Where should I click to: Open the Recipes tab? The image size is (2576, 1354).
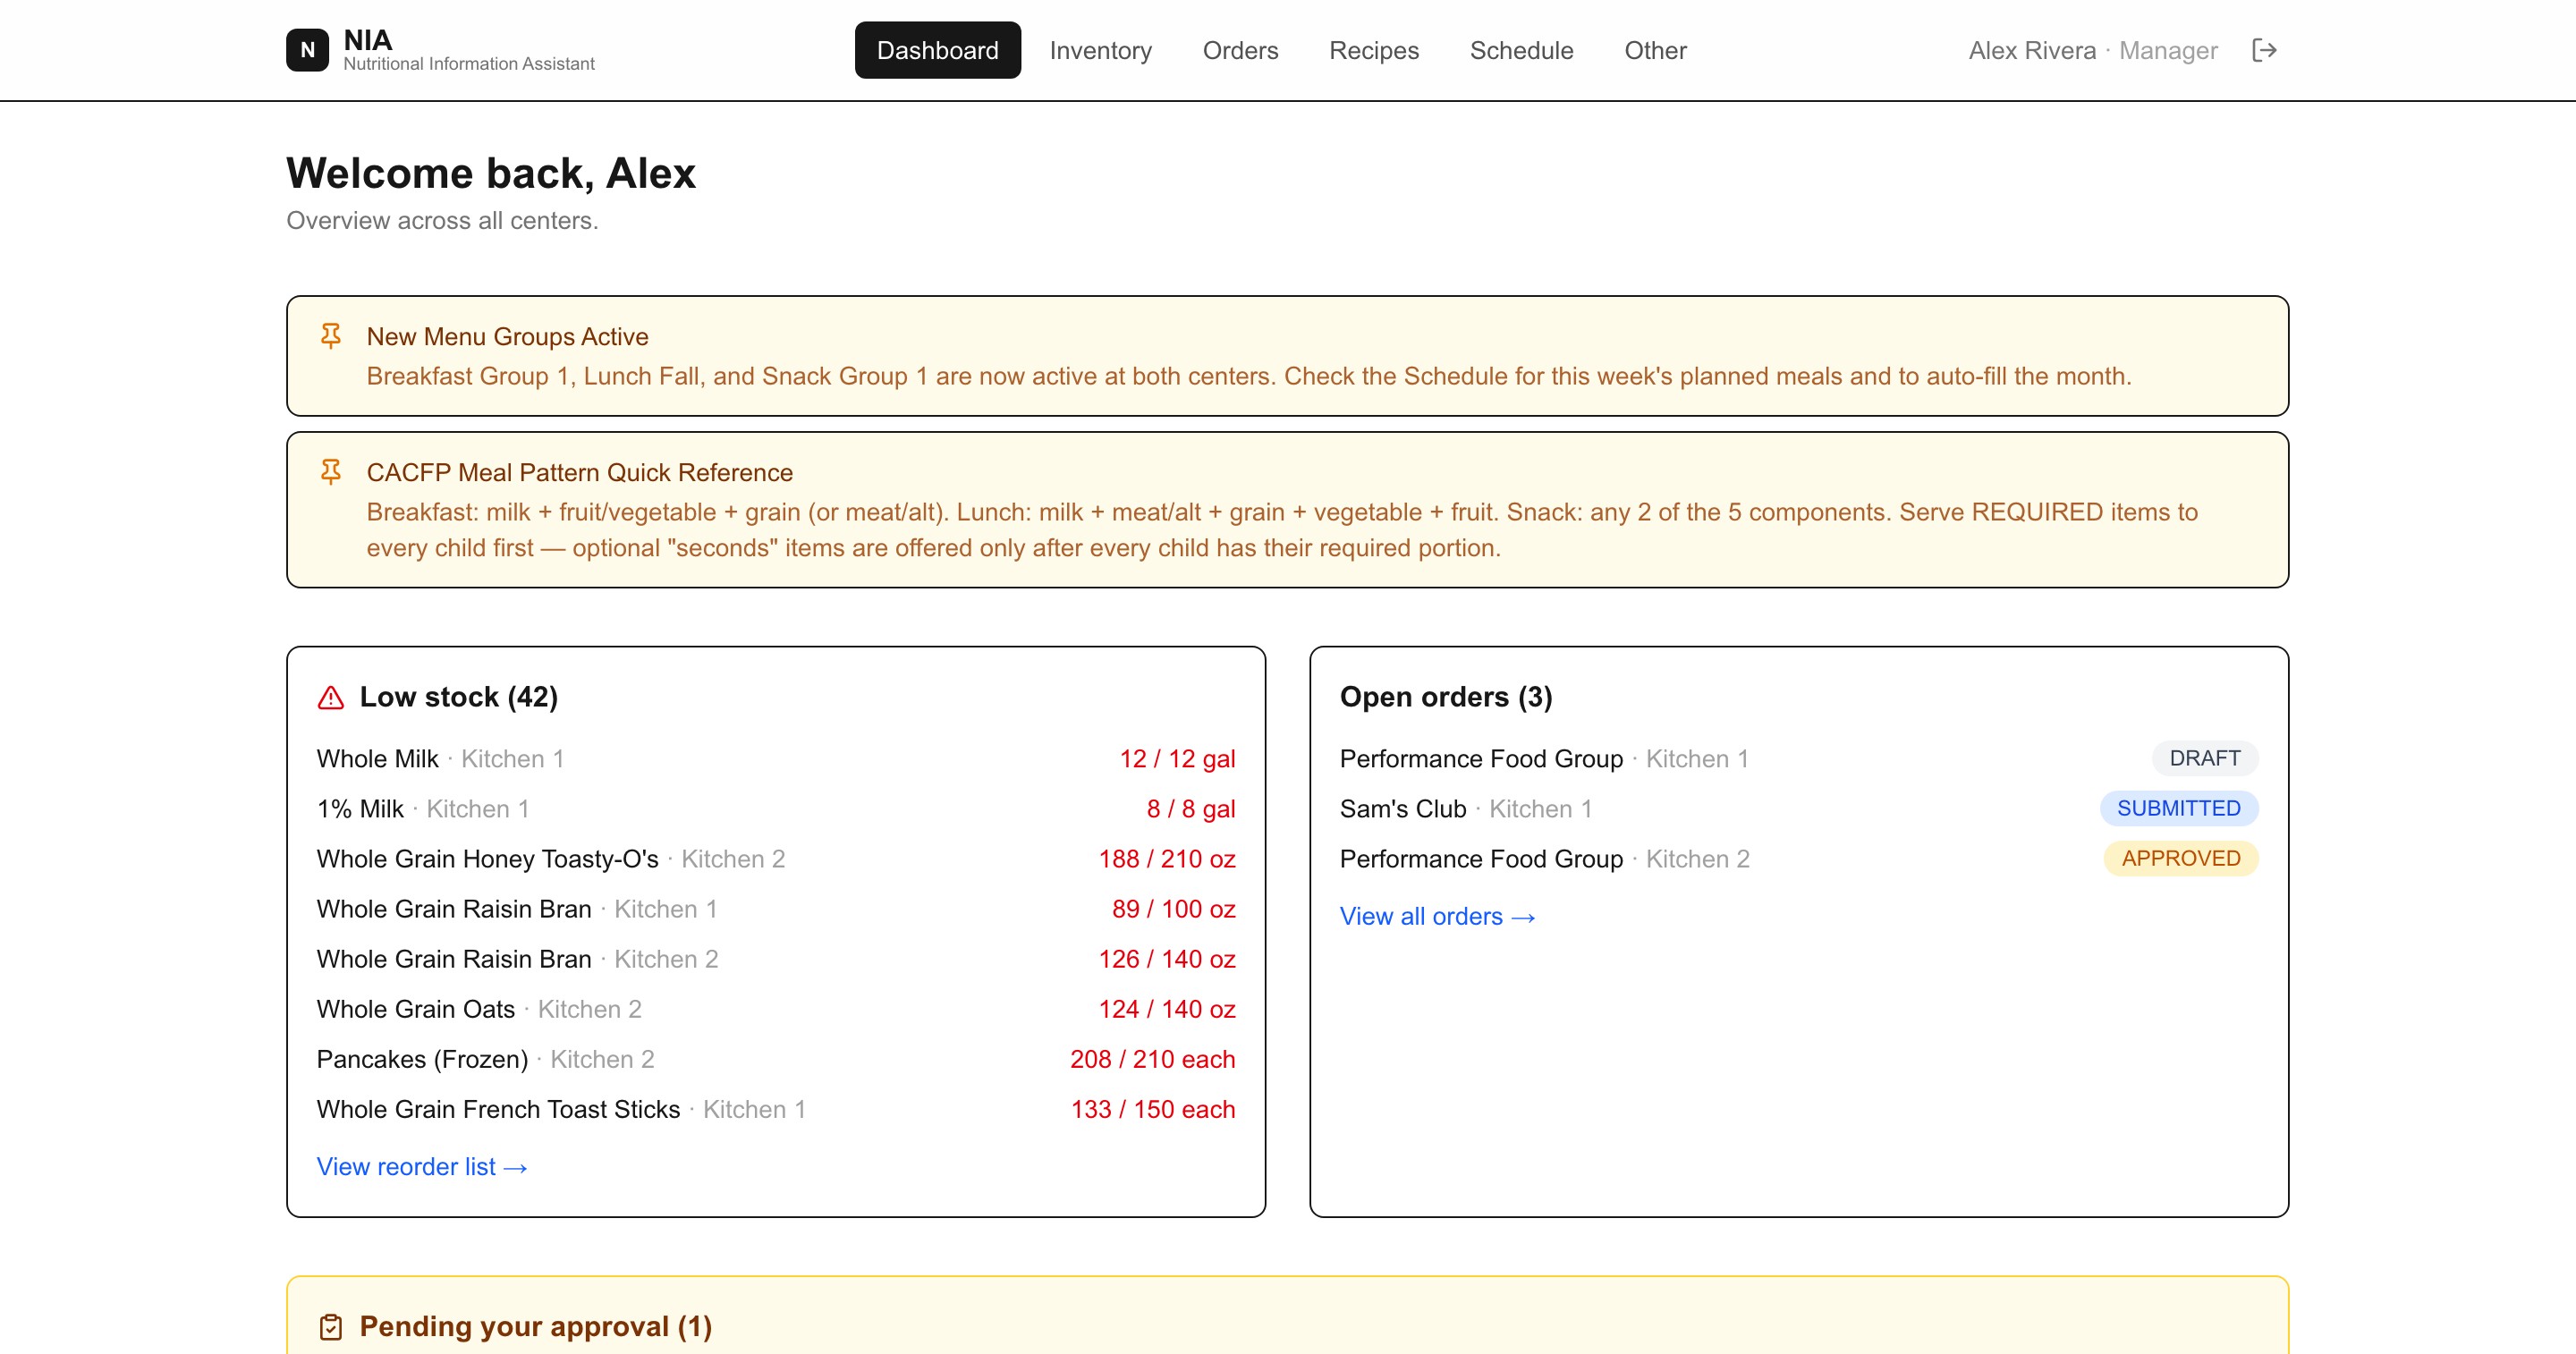click(1373, 50)
